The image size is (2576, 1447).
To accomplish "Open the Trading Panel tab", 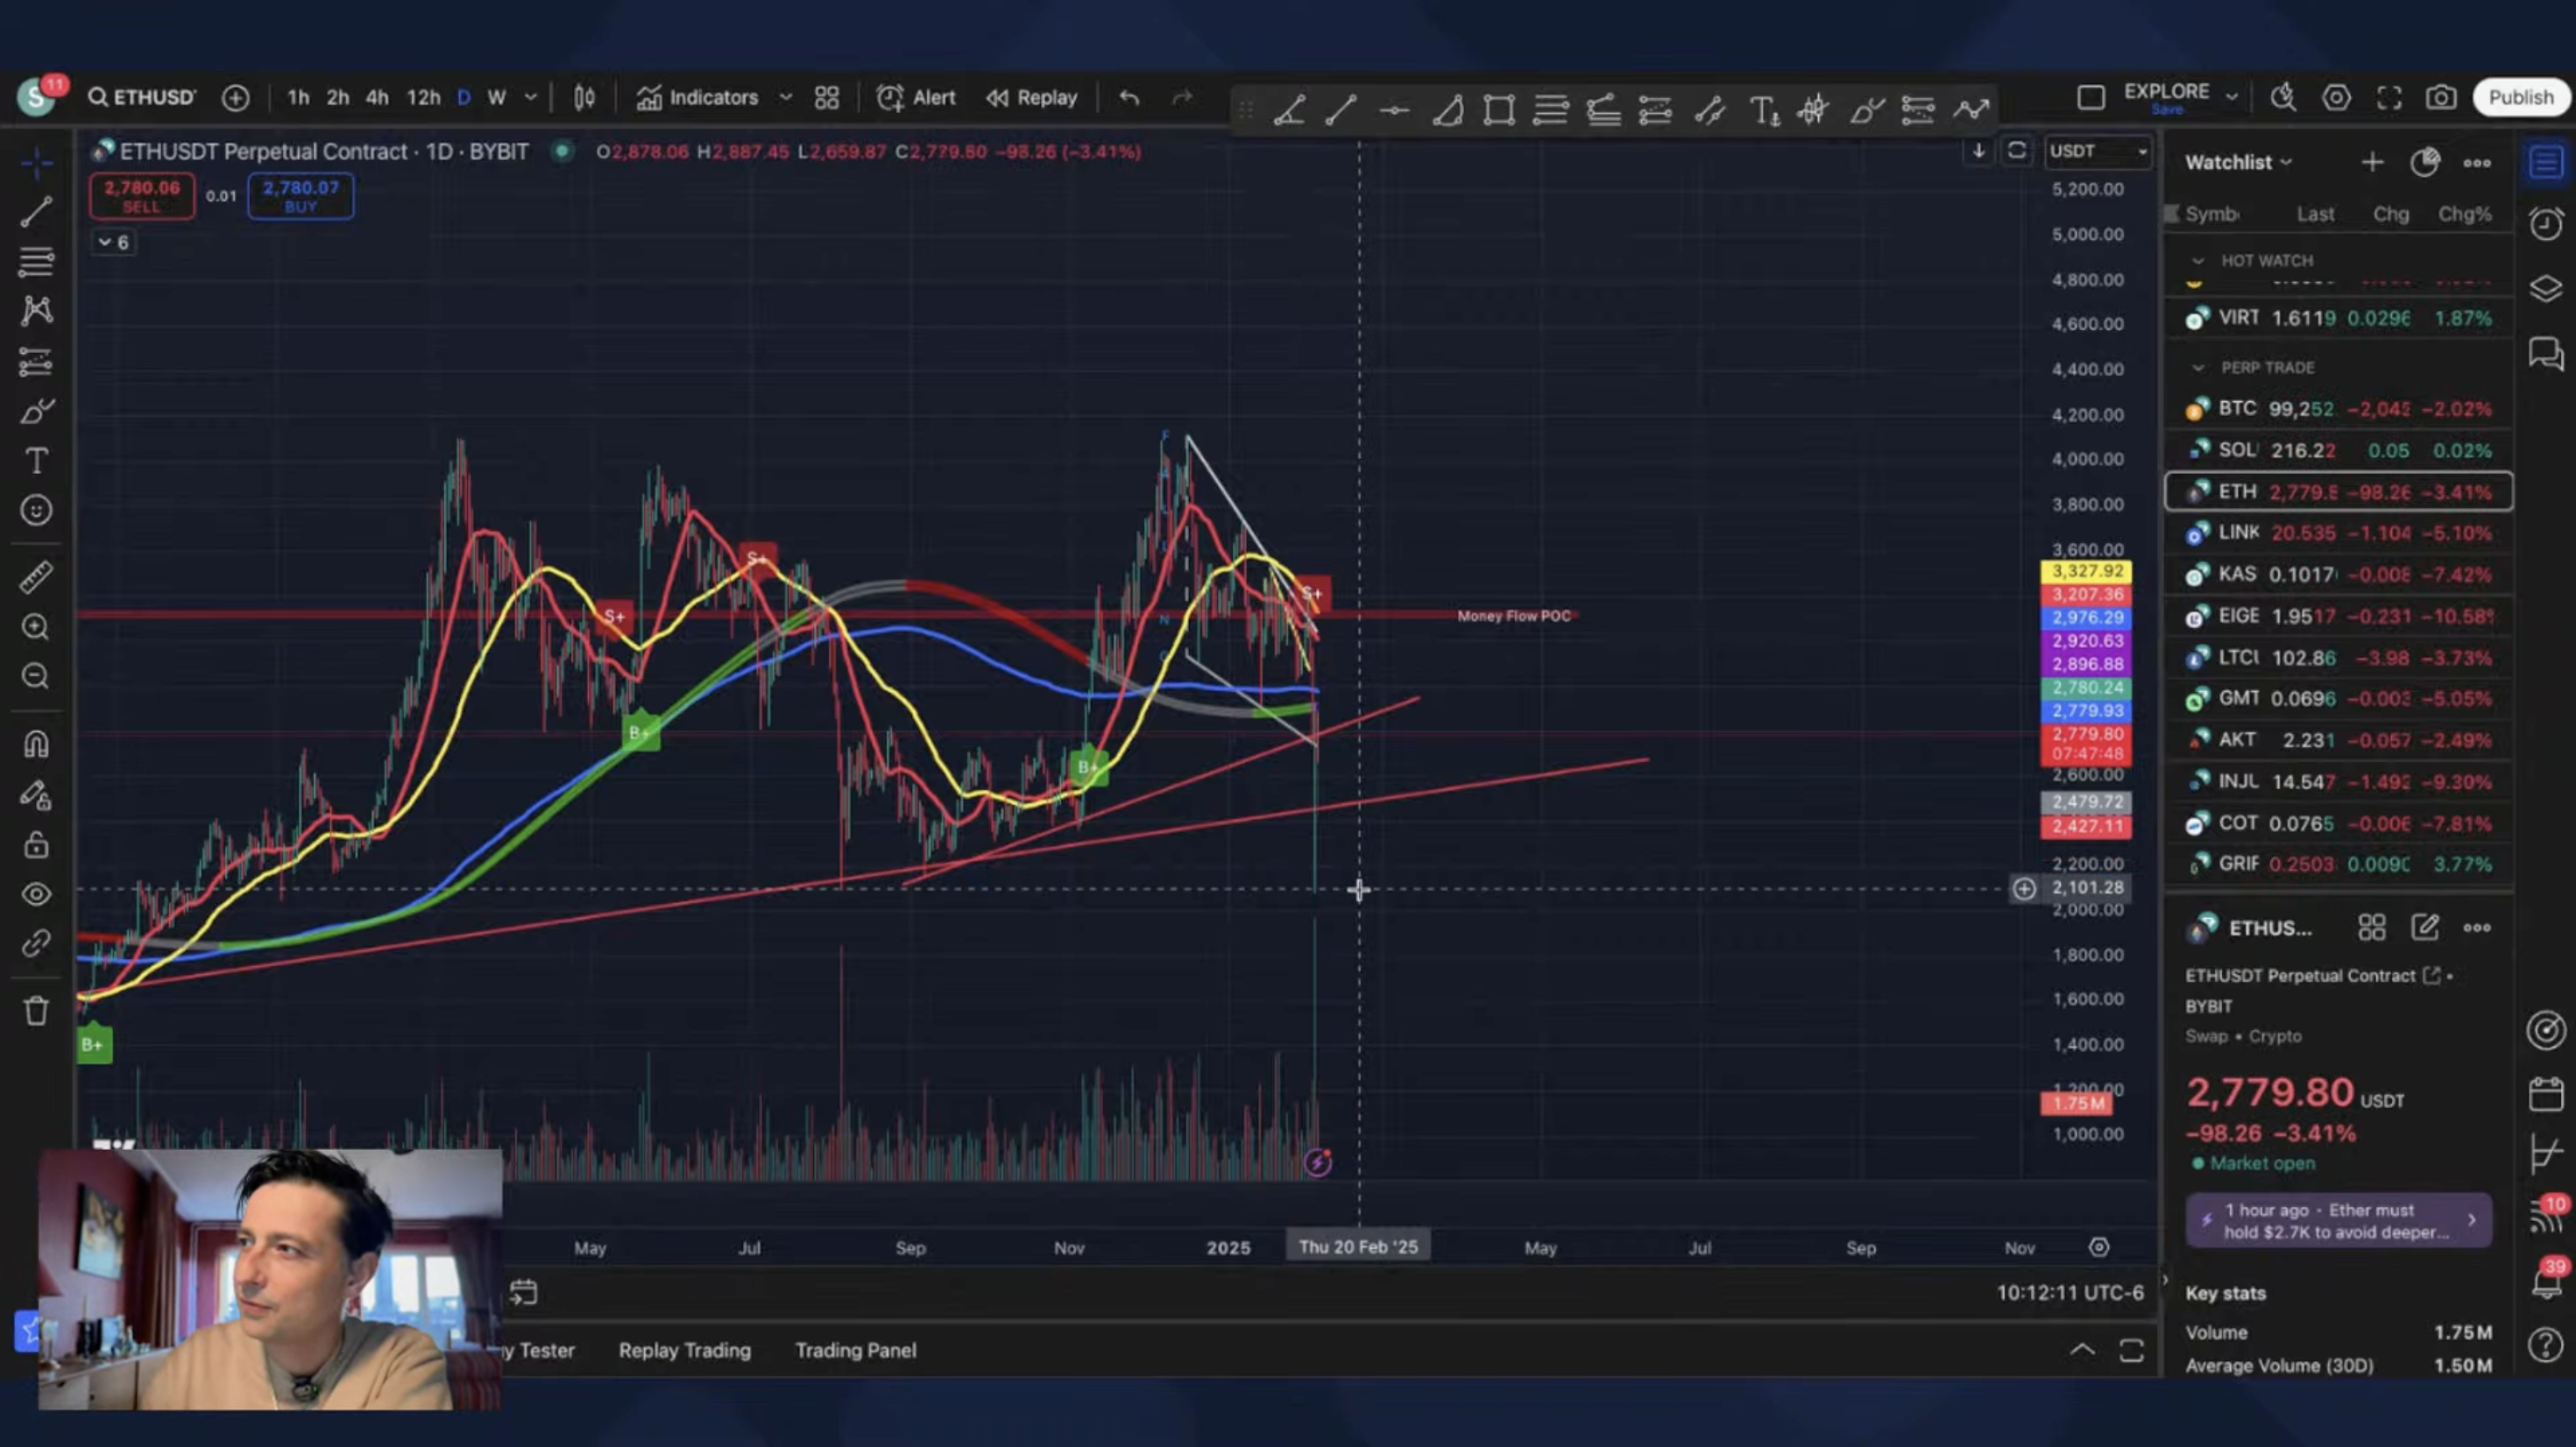I will click(855, 1350).
